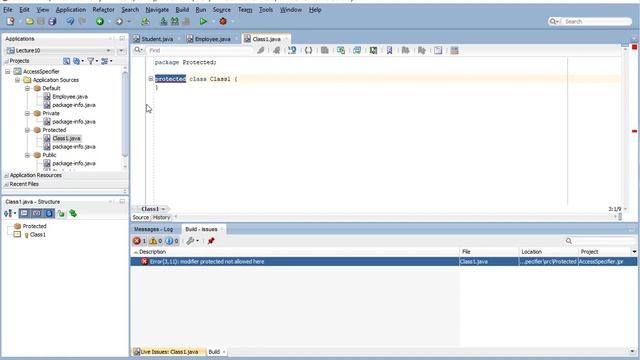Click the Save All toolbar icon
Viewport: 640px width, 360px height.
(x=52, y=21)
